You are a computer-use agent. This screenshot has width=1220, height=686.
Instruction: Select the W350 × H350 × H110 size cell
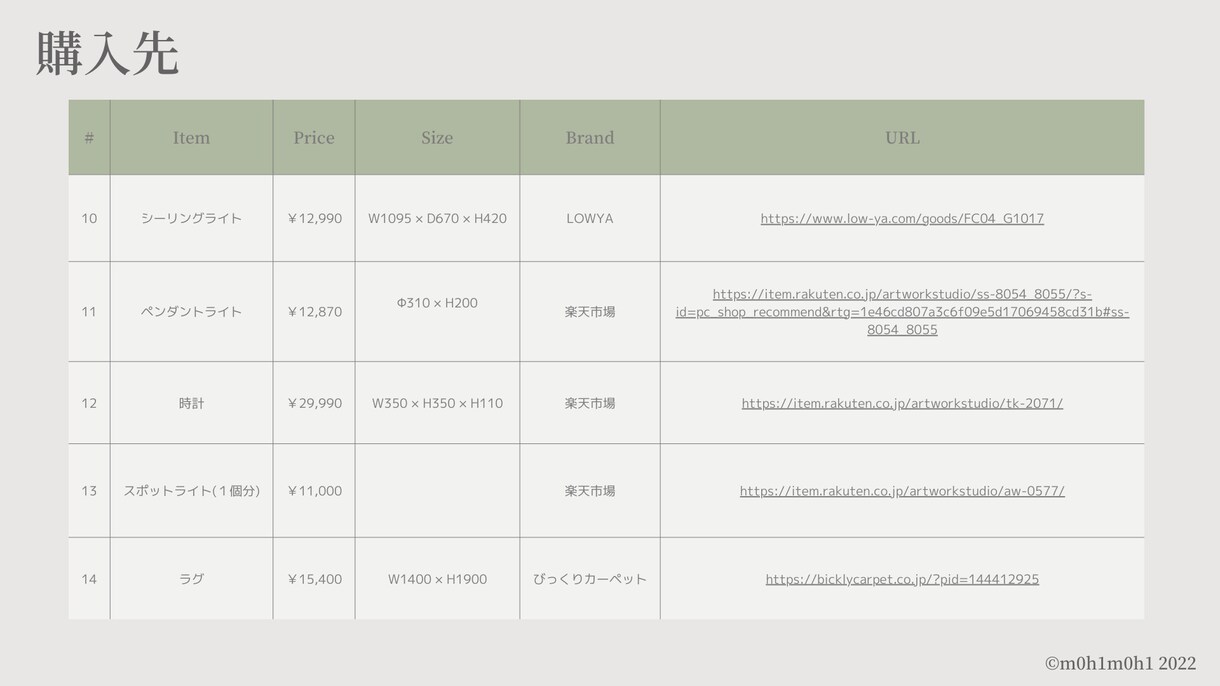click(x=437, y=403)
